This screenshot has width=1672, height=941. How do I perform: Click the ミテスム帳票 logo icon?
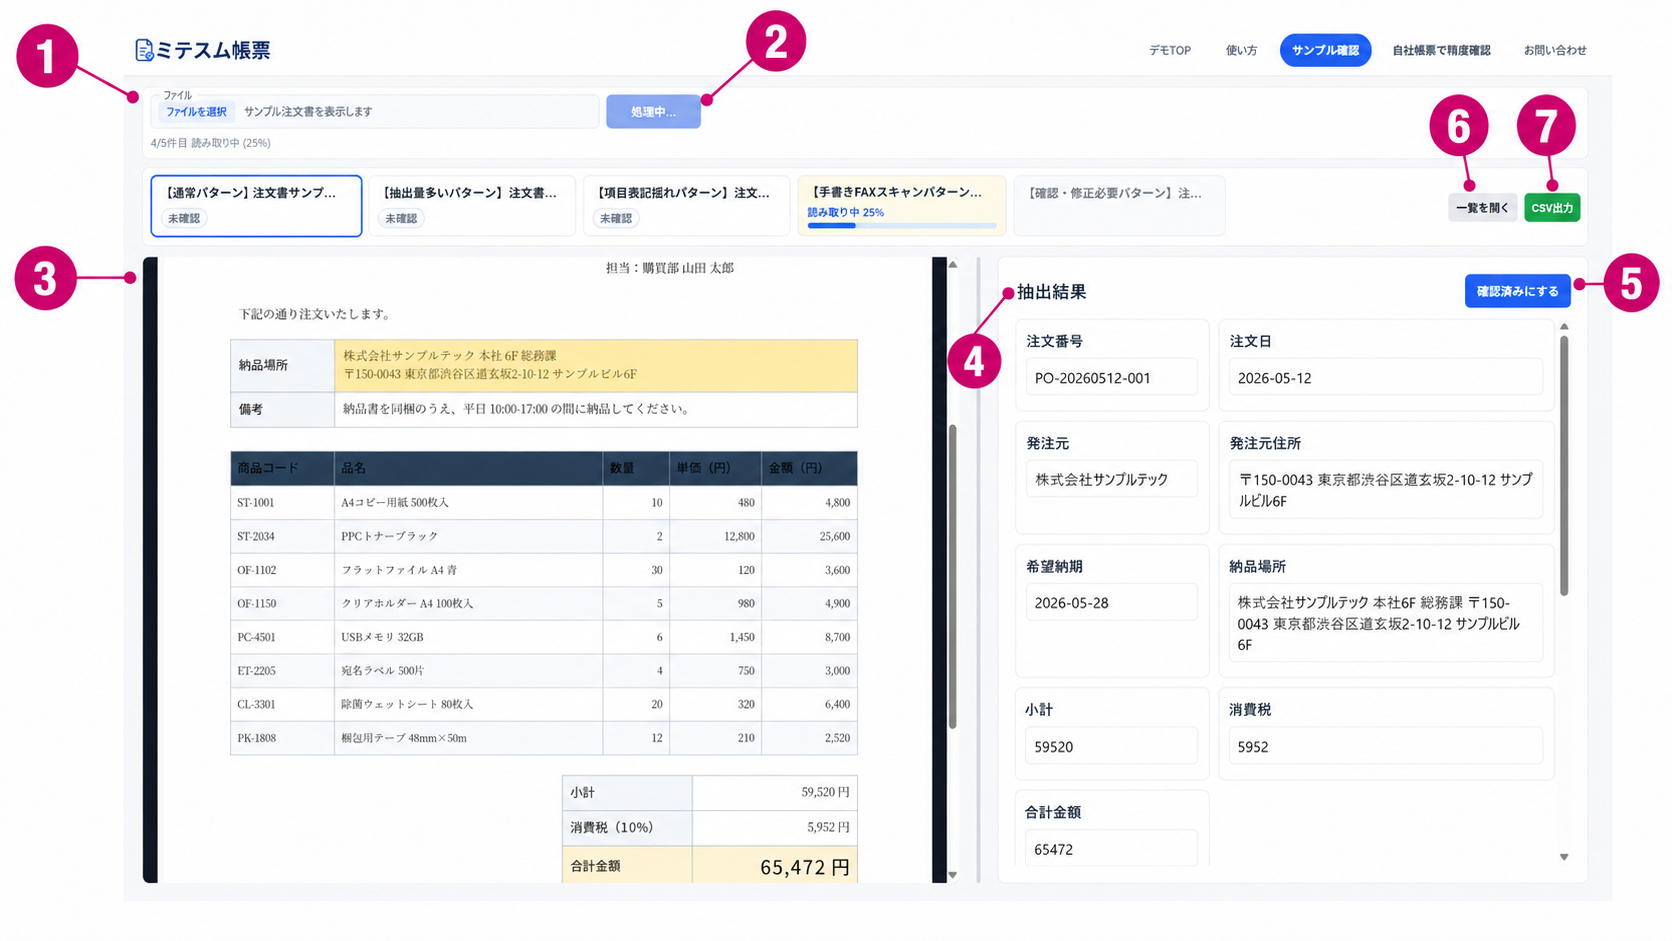(144, 50)
